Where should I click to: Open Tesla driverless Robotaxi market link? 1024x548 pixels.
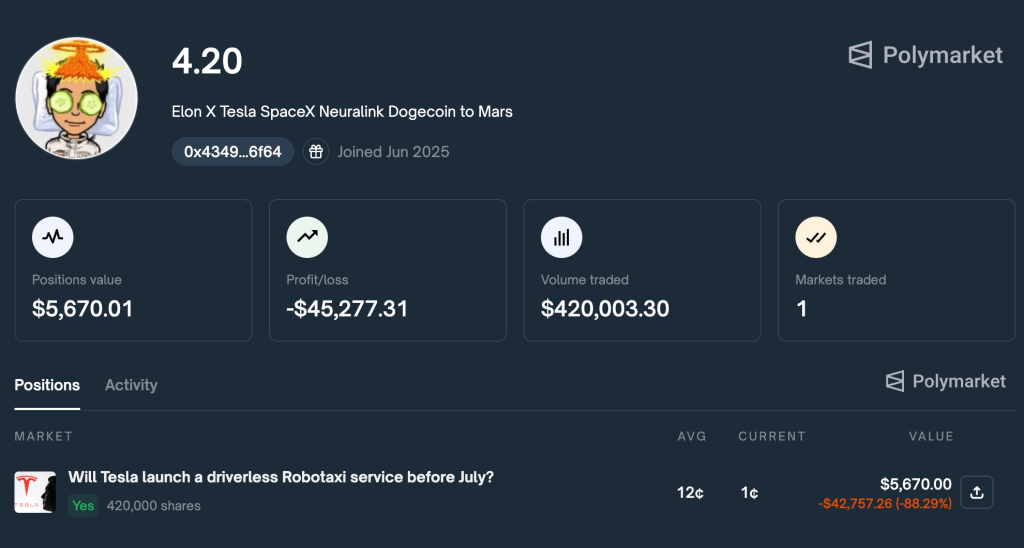tap(281, 477)
